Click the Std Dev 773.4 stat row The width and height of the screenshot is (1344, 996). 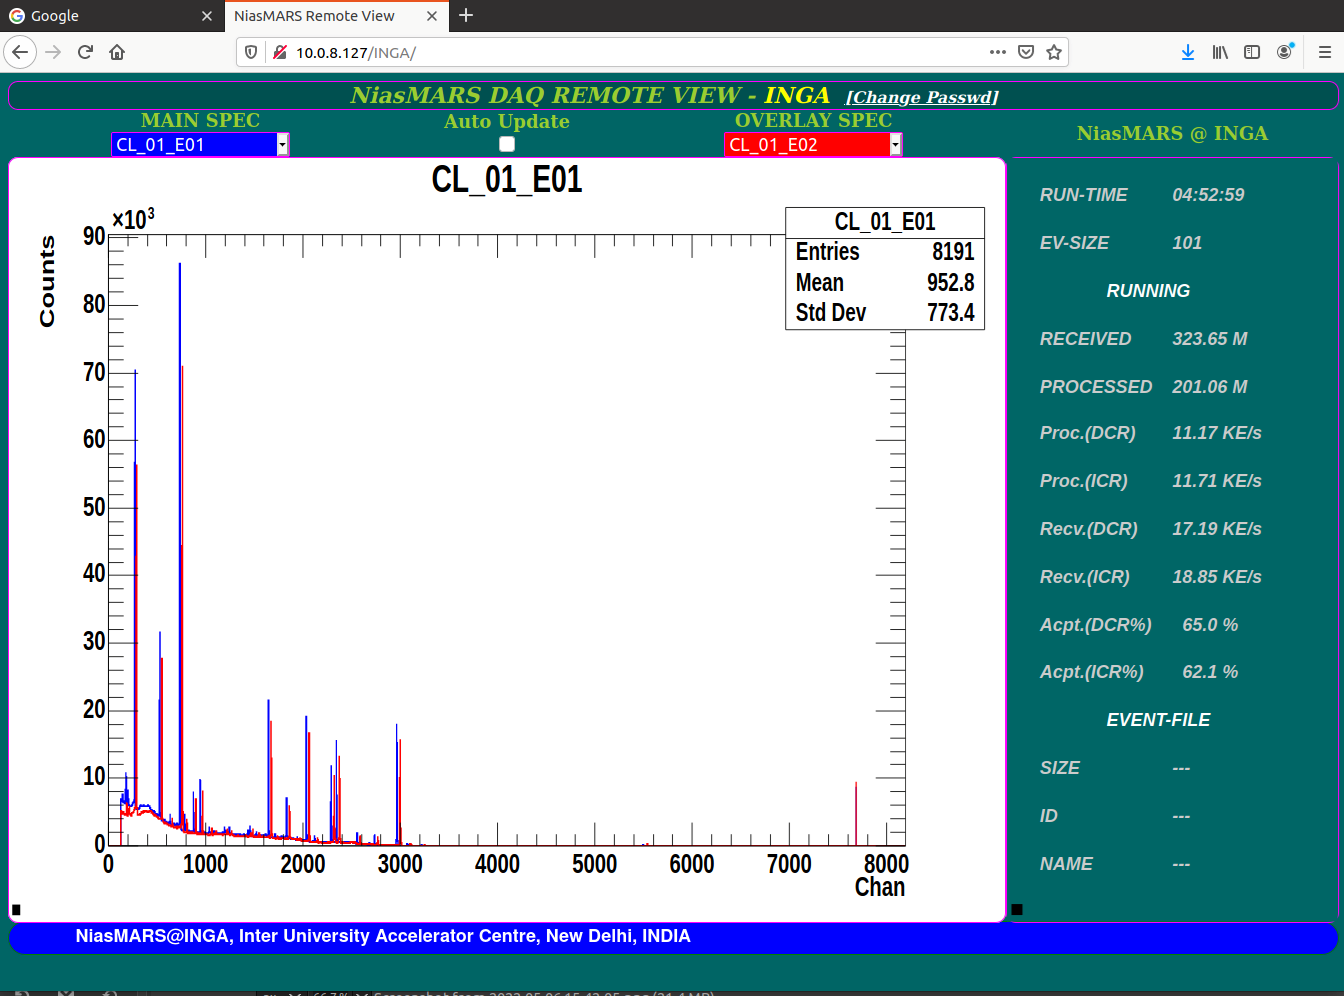[x=885, y=313]
